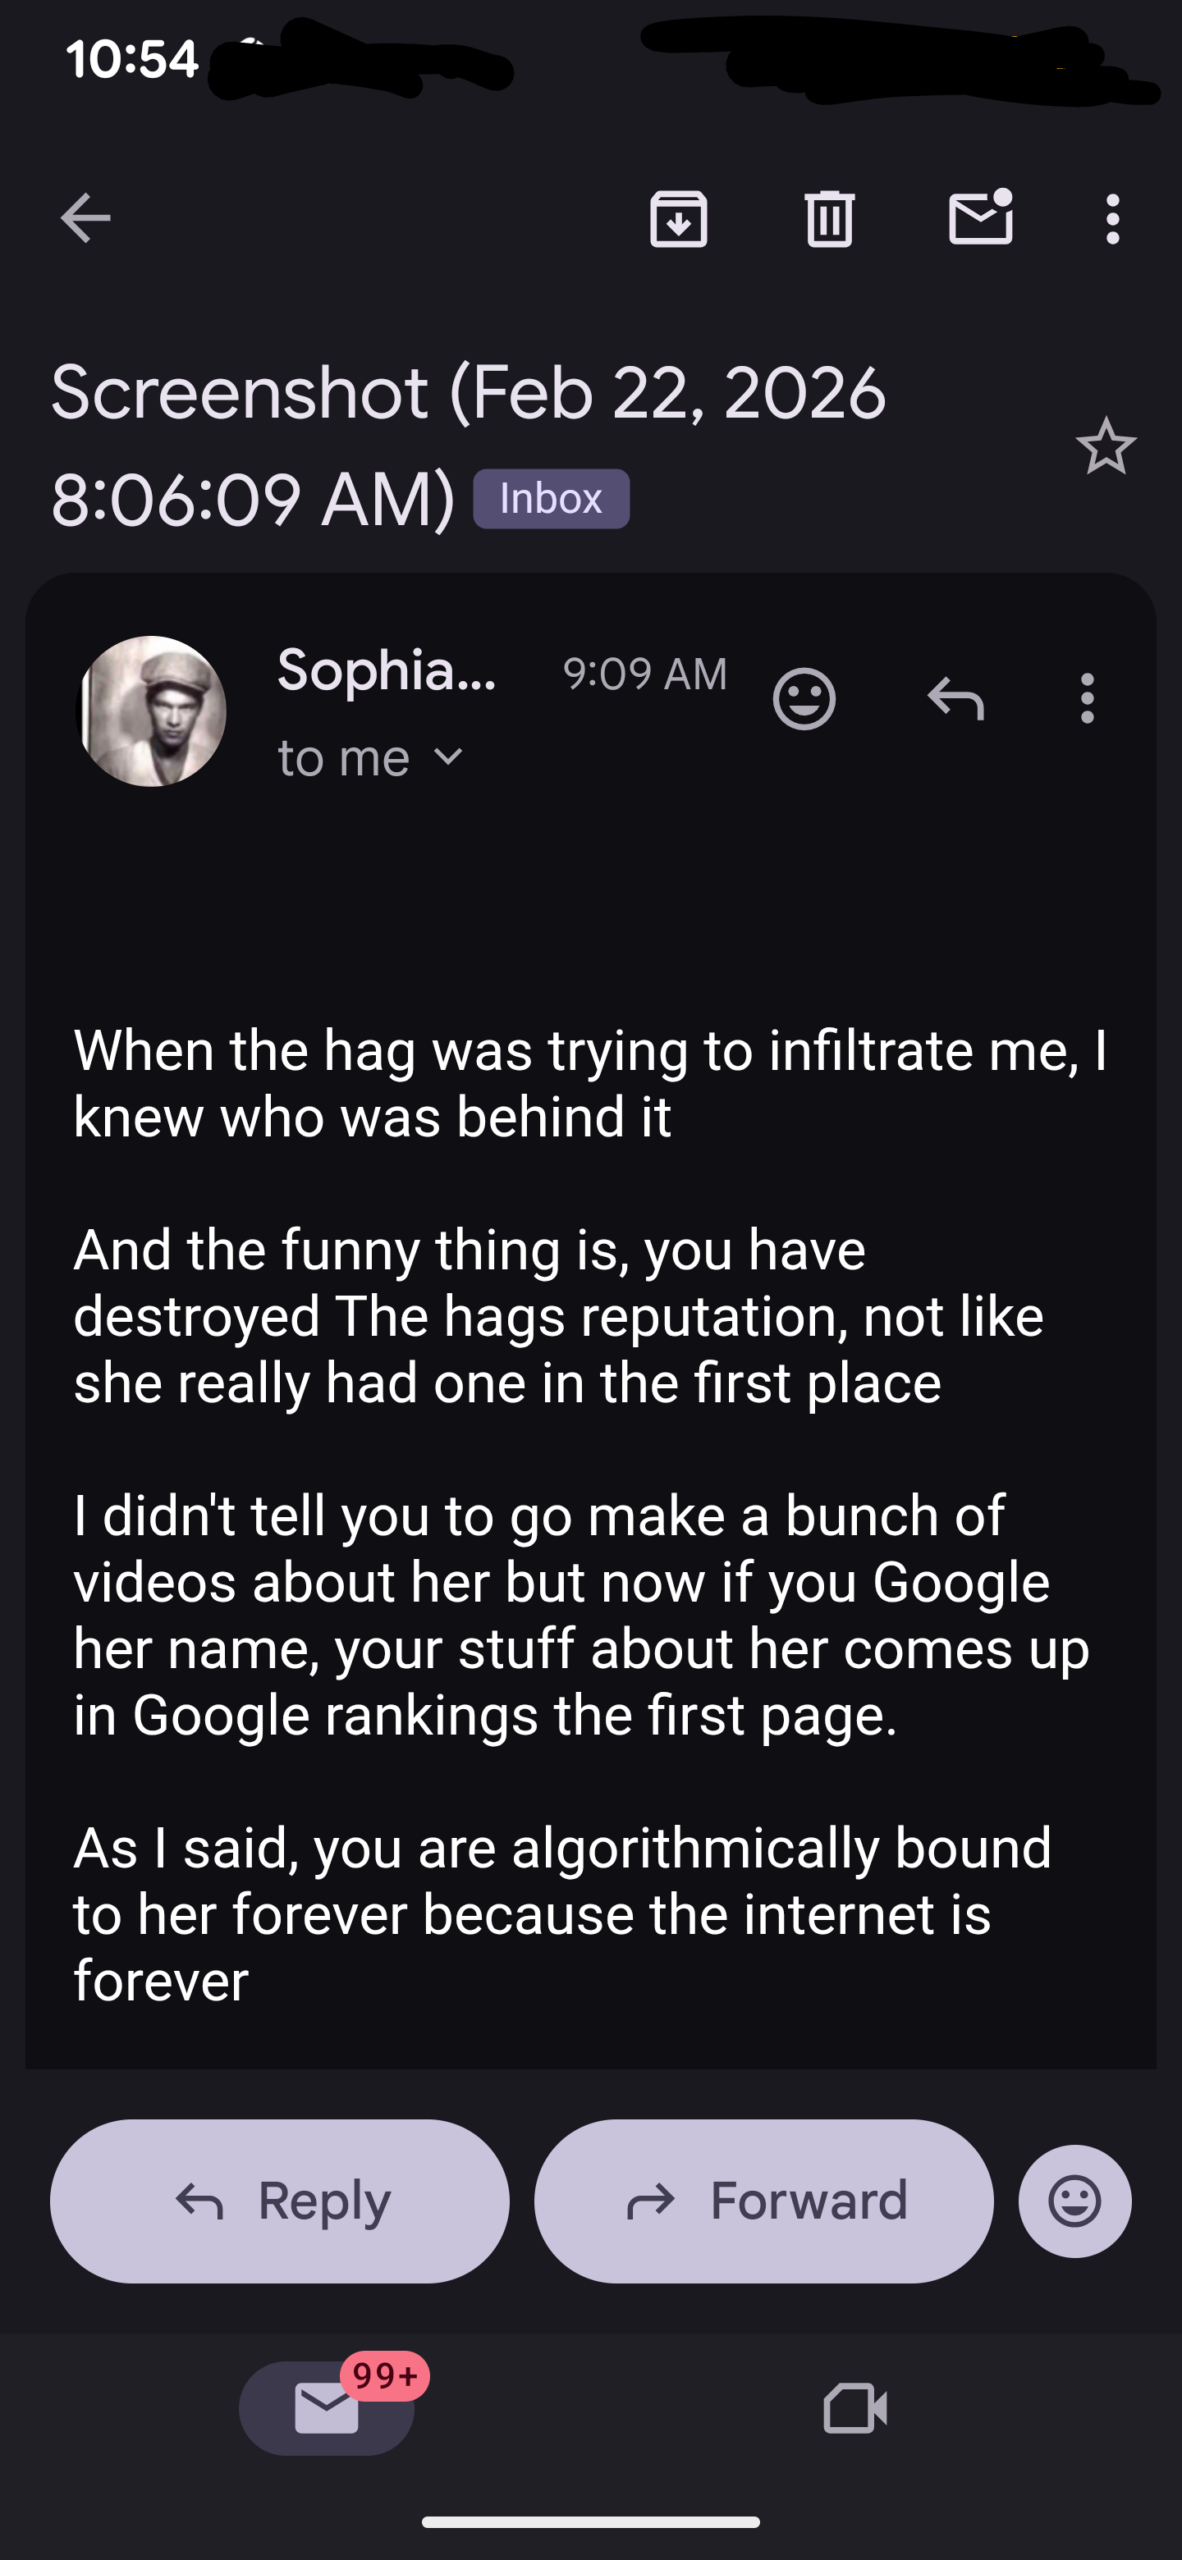This screenshot has height=2560, width=1182.
Task: Switch to the Mail tab
Action: pyautogui.click(x=327, y=2407)
